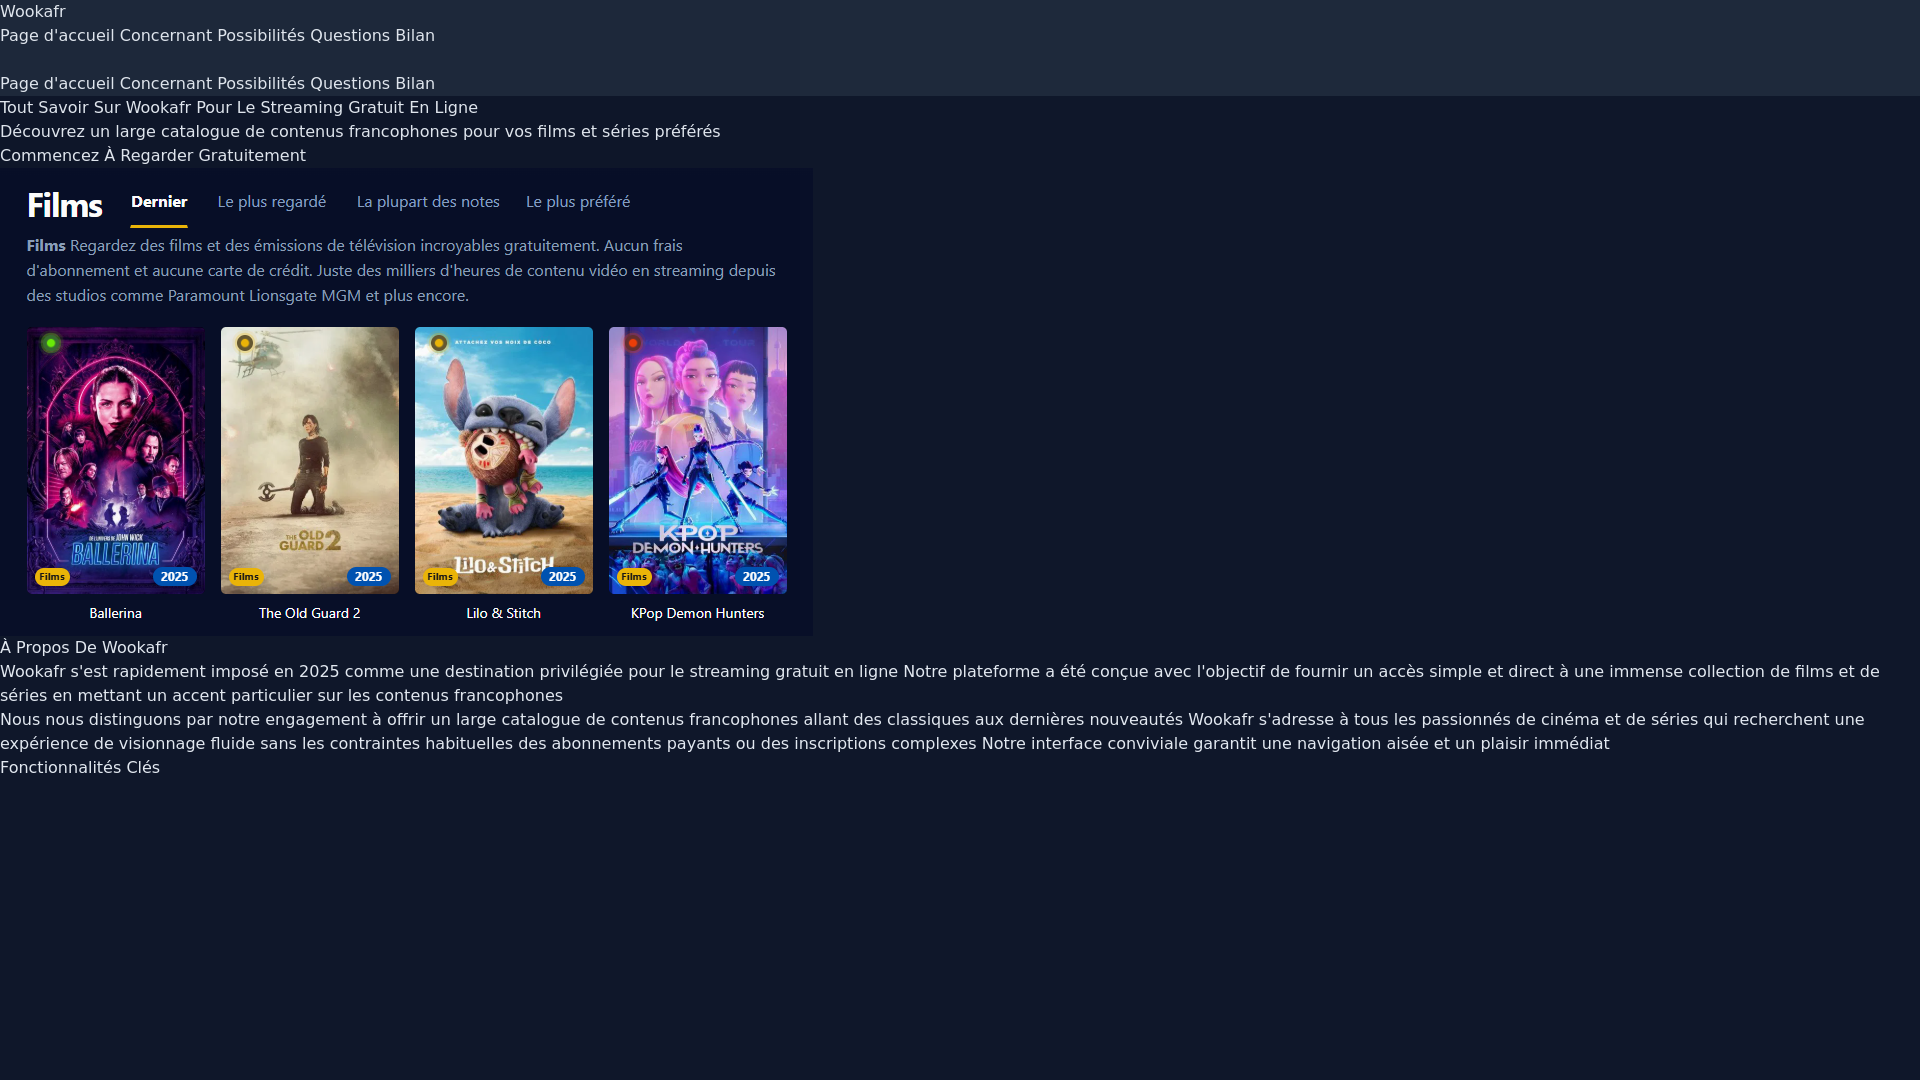Select Questions in the lower navigation row
Viewport: 1920px width, 1080px height.
coord(350,84)
